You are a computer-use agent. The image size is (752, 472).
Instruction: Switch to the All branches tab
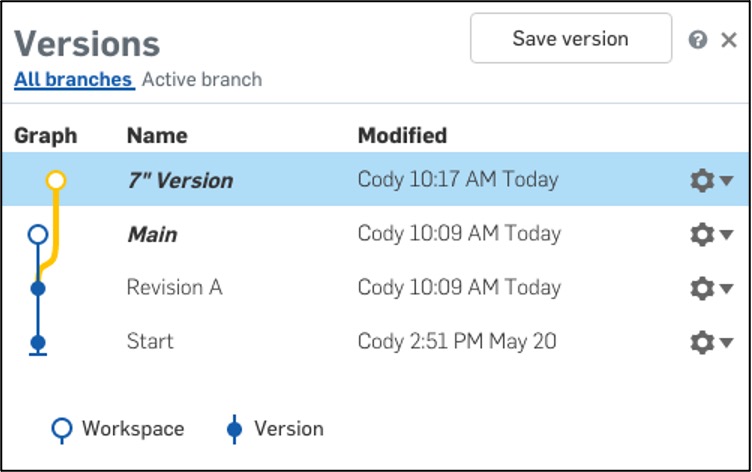(73, 79)
